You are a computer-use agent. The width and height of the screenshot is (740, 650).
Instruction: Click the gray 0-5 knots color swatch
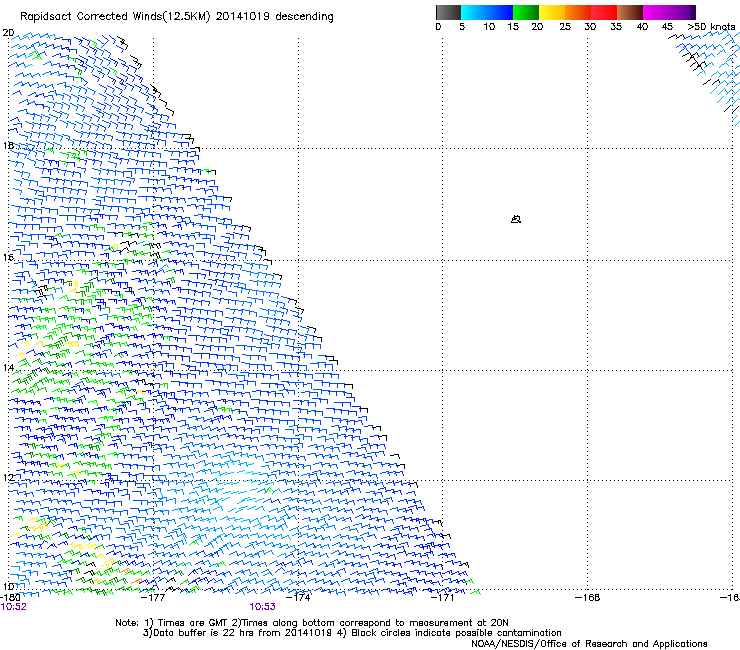[x=448, y=12]
